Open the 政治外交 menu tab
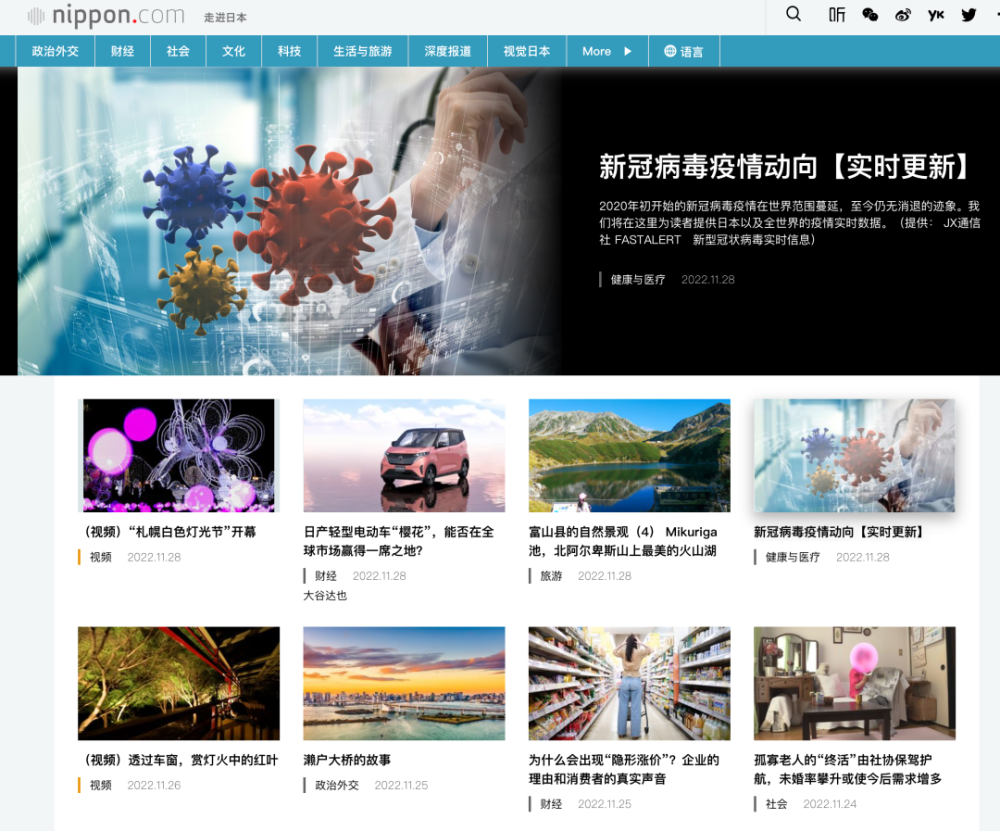1000x831 pixels. point(55,51)
